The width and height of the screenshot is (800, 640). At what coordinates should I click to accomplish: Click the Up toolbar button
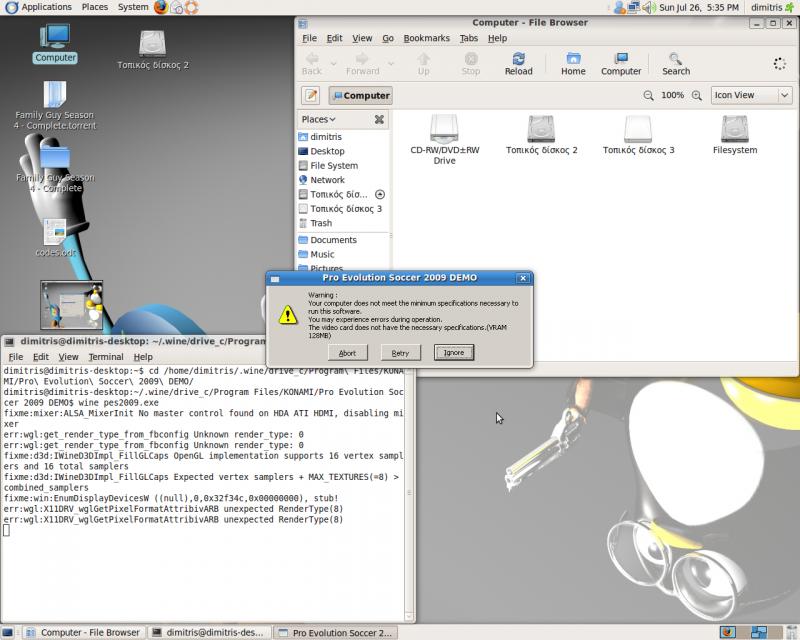point(423,64)
